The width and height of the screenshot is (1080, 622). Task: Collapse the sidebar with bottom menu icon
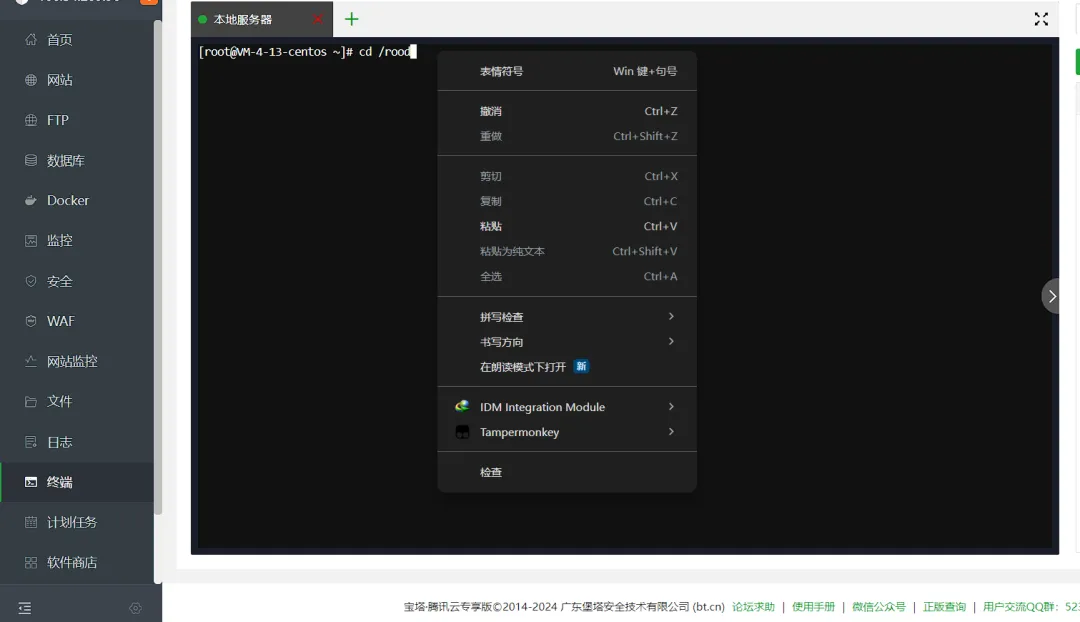click(25, 608)
